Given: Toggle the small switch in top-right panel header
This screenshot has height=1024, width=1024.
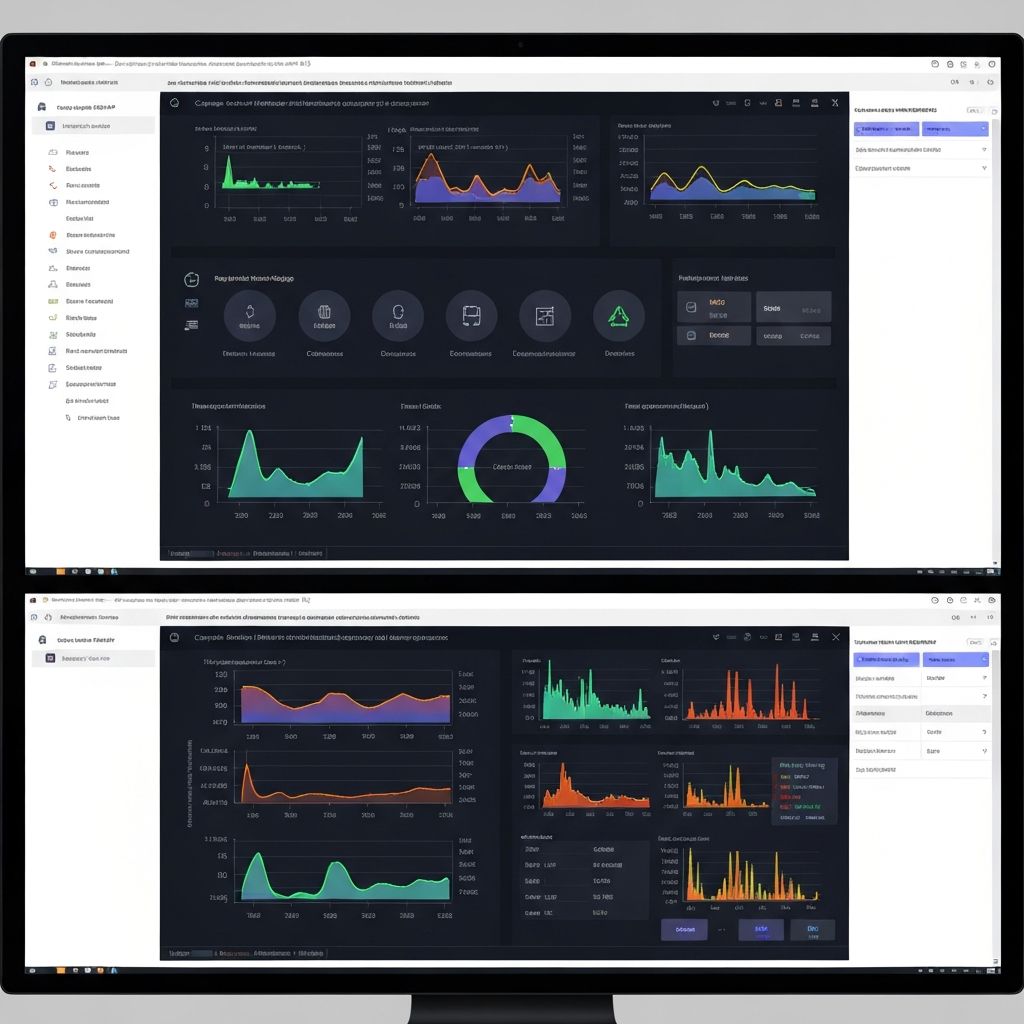Looking at the screenshot, I should click(973, 110).
